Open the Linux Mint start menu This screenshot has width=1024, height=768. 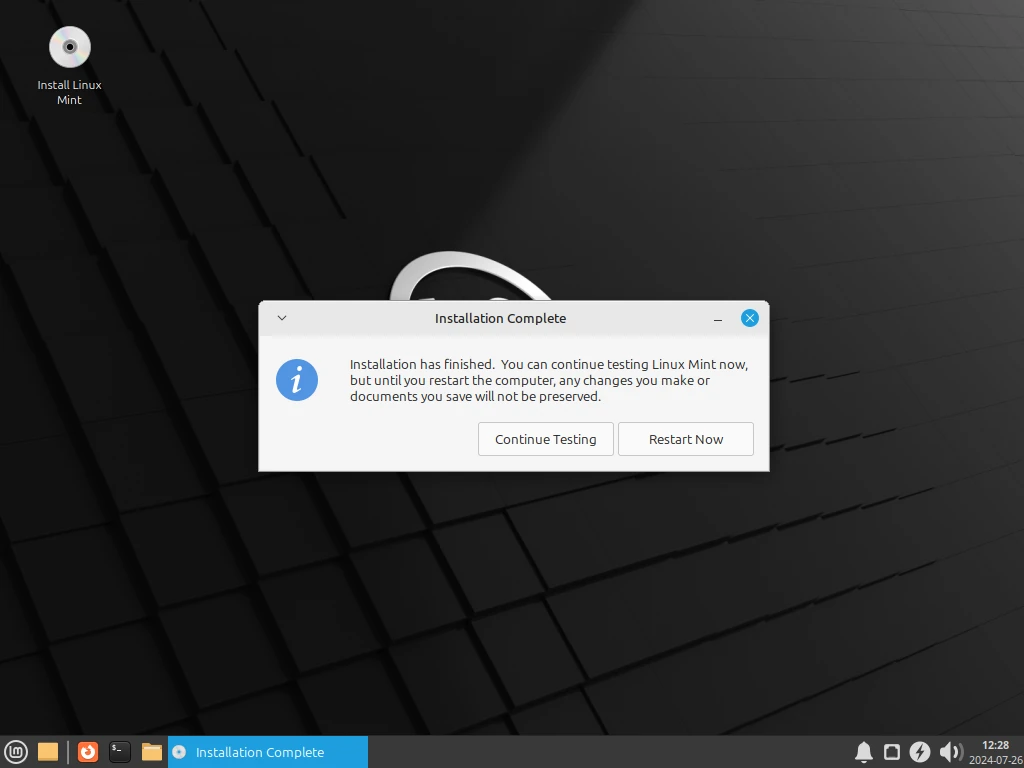tap(16, 752)
